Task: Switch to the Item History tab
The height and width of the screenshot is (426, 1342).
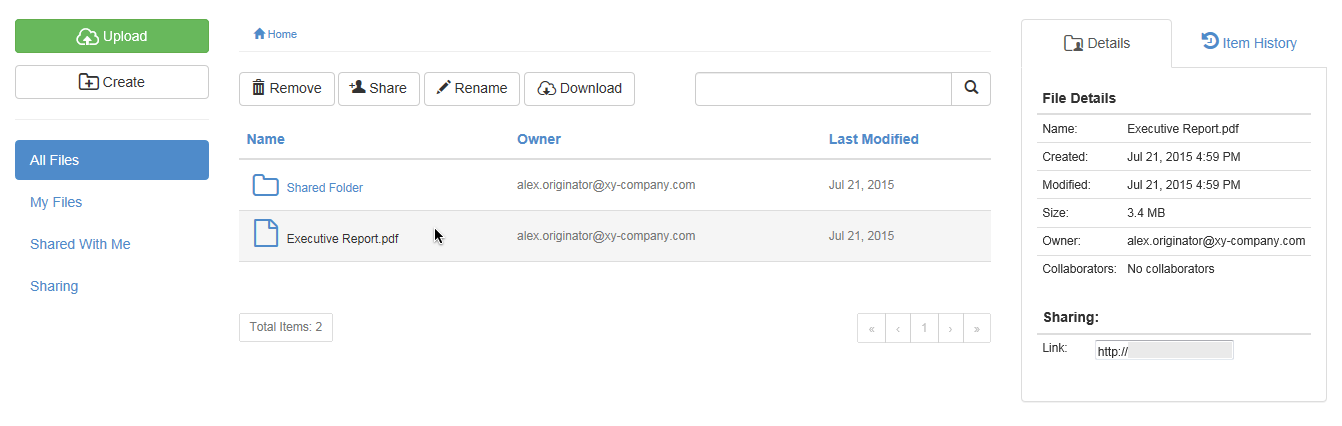Action: 1248,43
